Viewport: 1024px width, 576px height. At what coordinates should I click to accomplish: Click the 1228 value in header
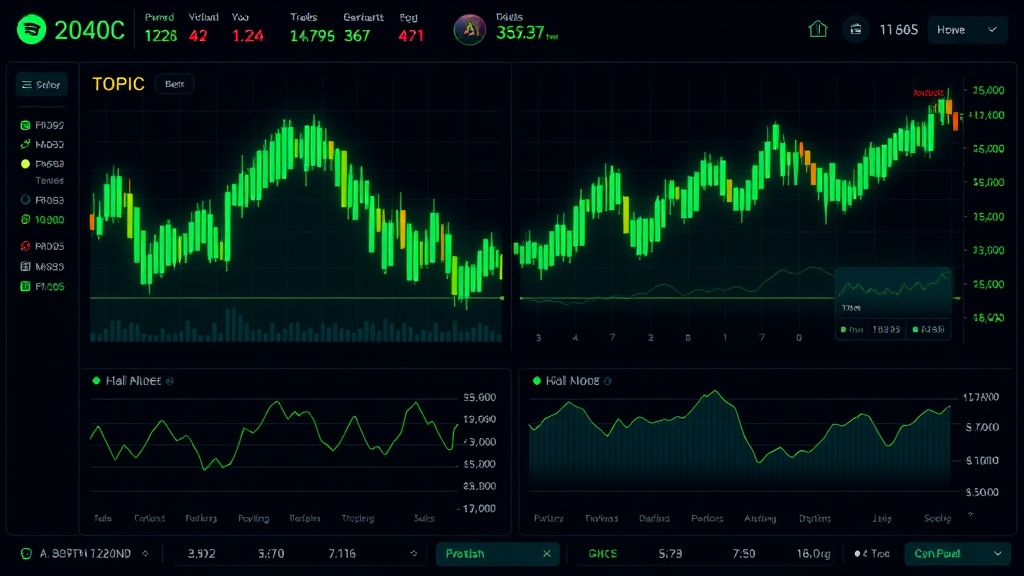(161, 36)
